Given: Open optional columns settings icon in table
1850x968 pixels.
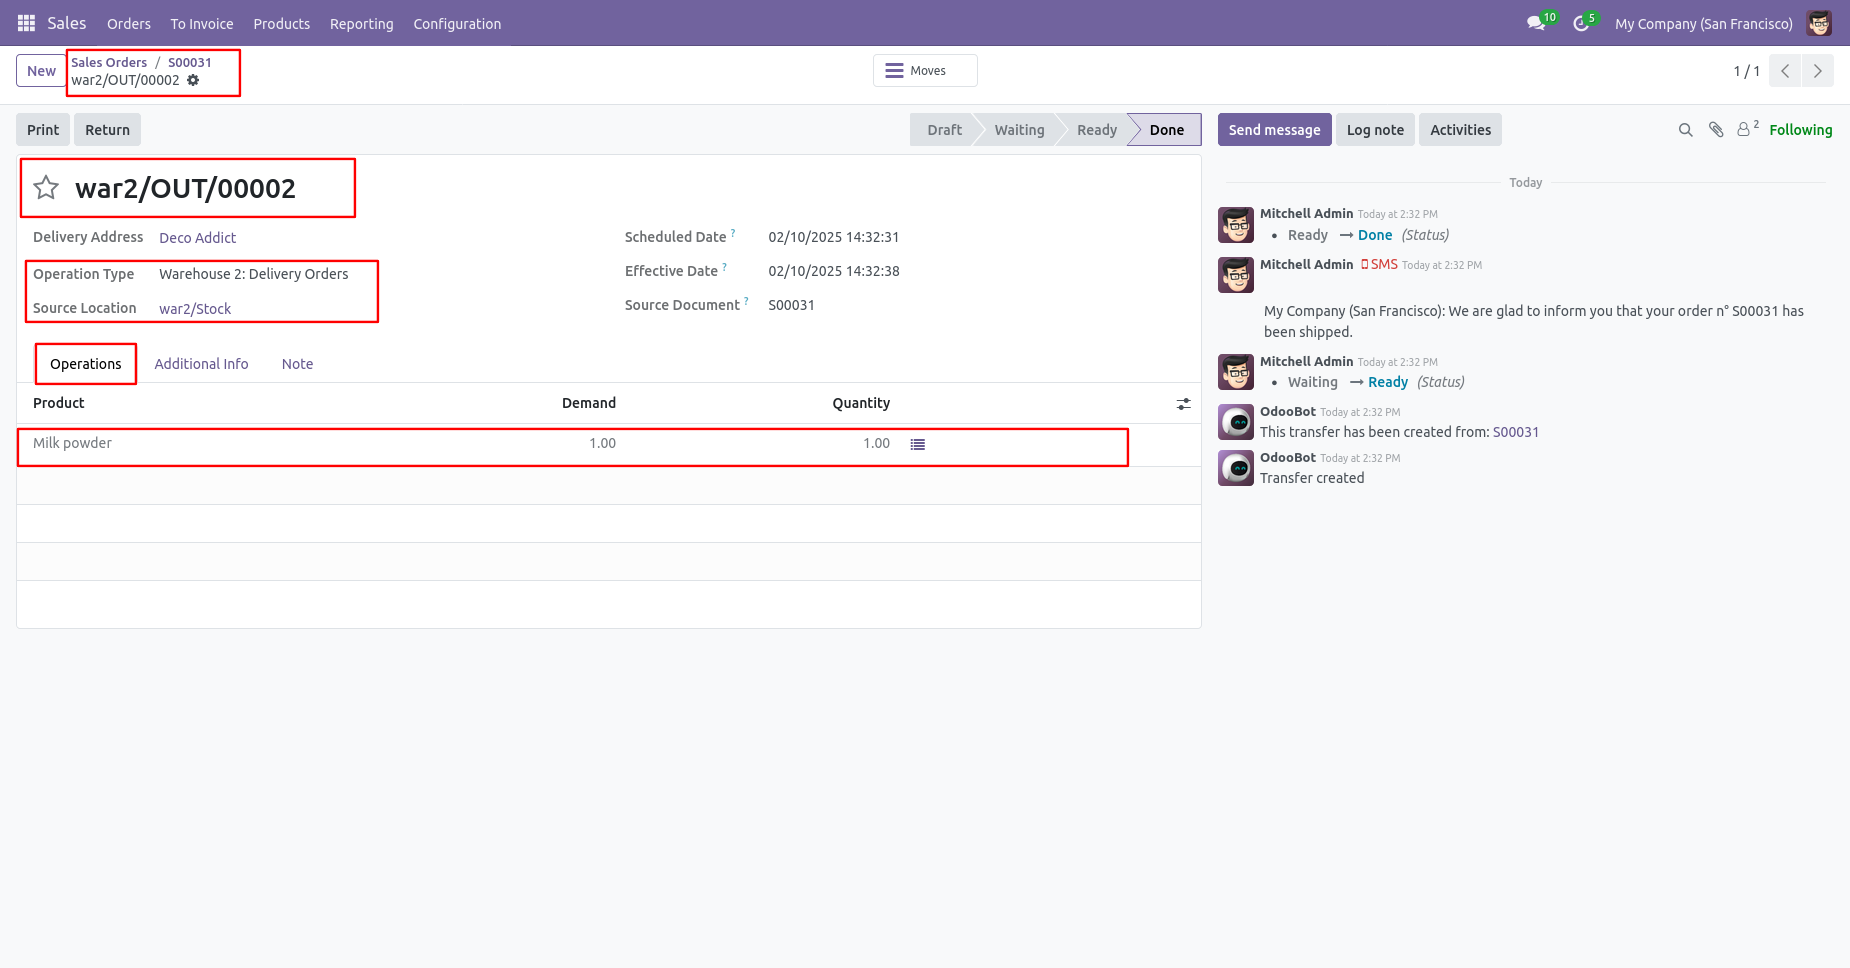Looking at the screenshot, I should pos(1183,404).
